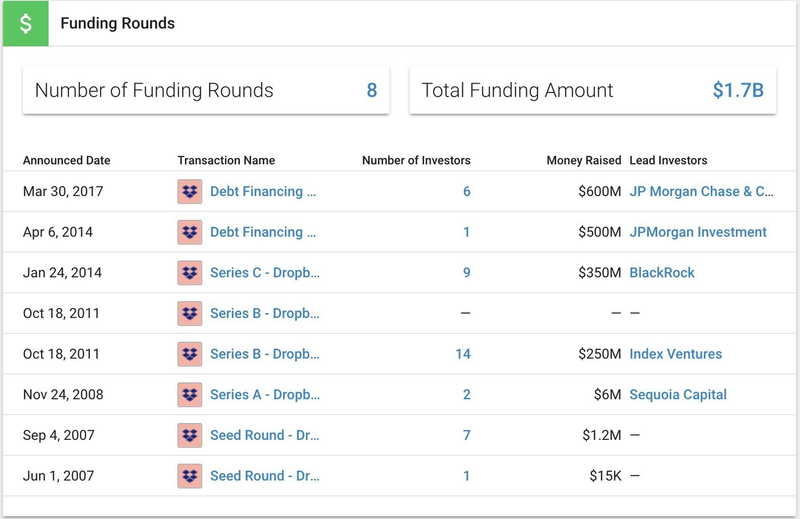Visit the JP Morgan Chase lead investor page

(x=702, y=192)
